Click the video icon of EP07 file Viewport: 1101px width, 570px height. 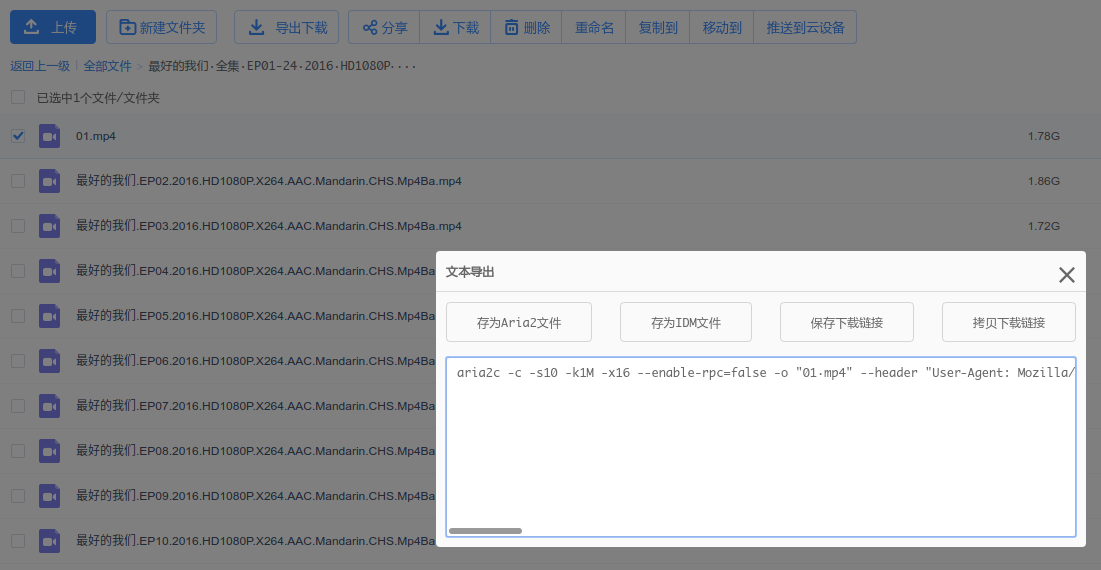coord(49,406)
